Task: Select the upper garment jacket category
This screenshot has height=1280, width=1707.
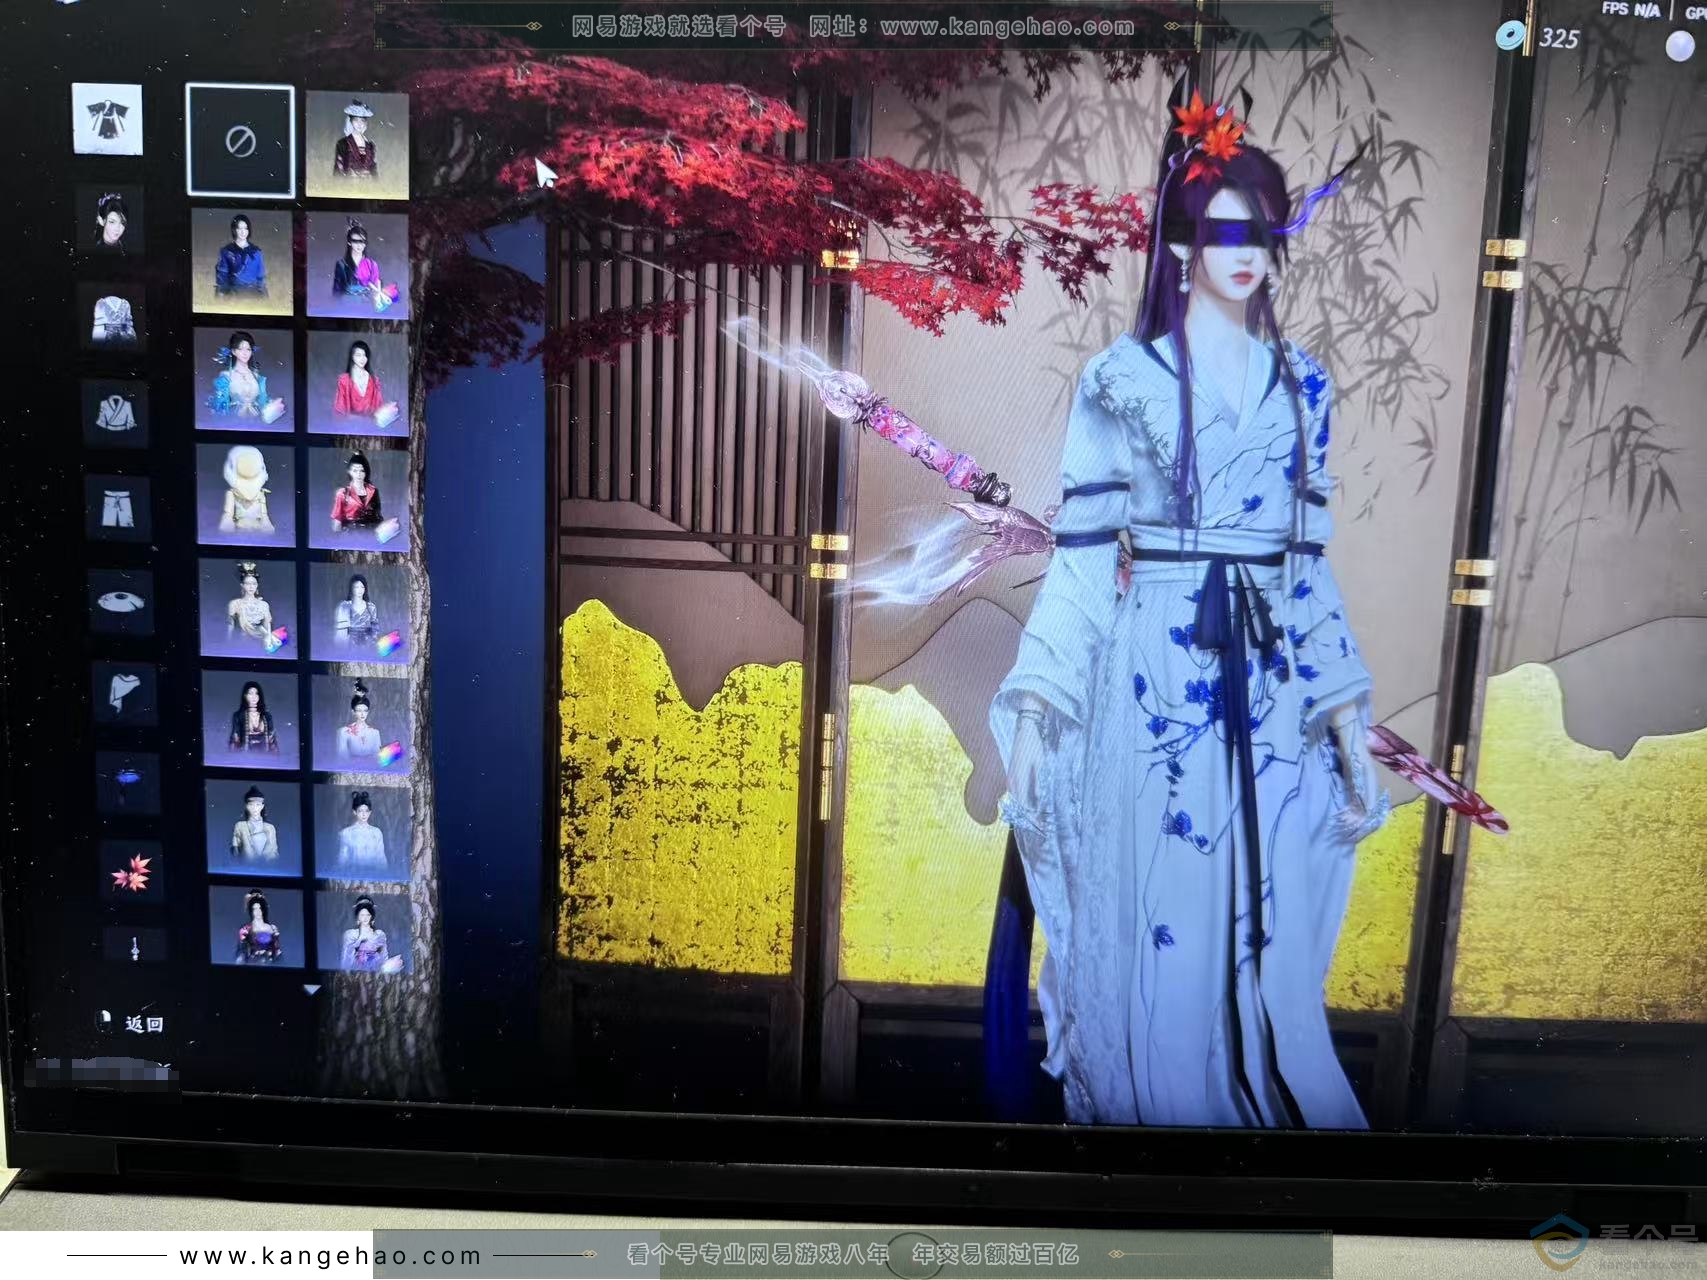Action: click(x=116, y=412)
